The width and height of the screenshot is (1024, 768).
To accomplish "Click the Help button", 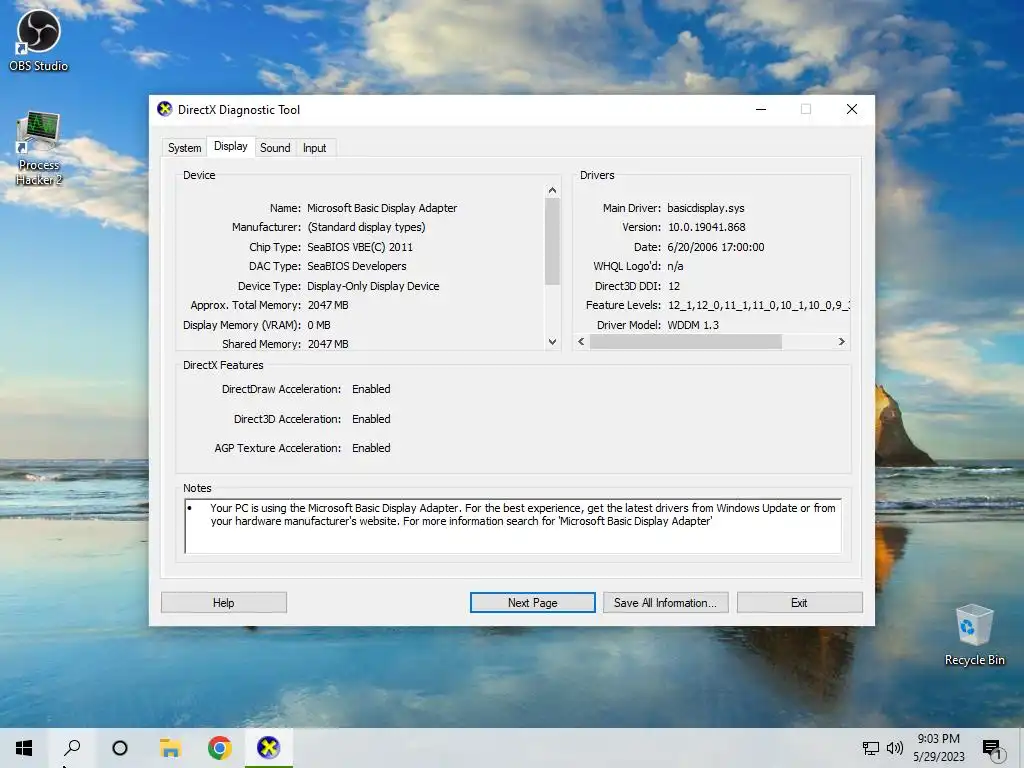I will [223, 603].
